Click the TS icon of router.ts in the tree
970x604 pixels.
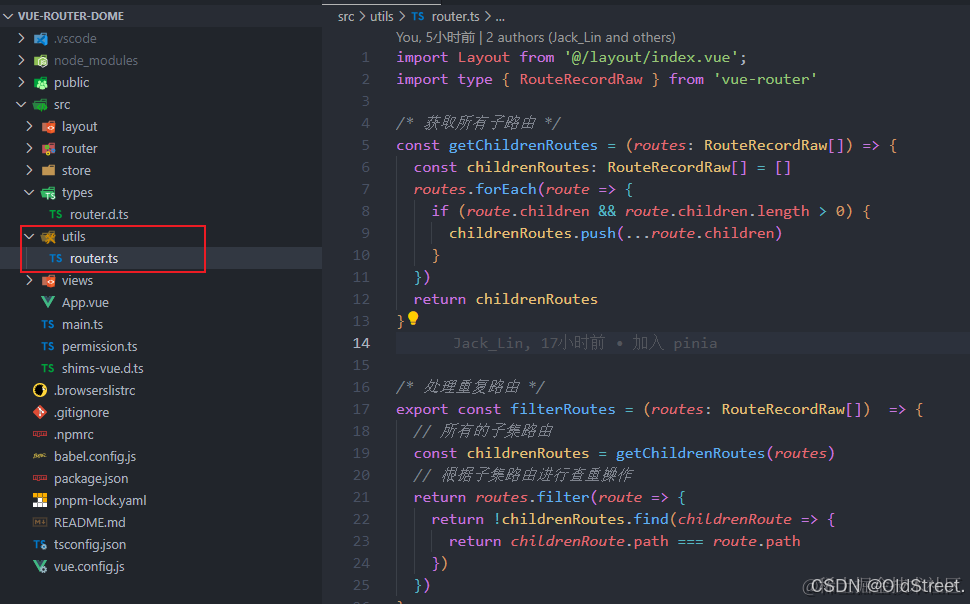click(56, 258)
